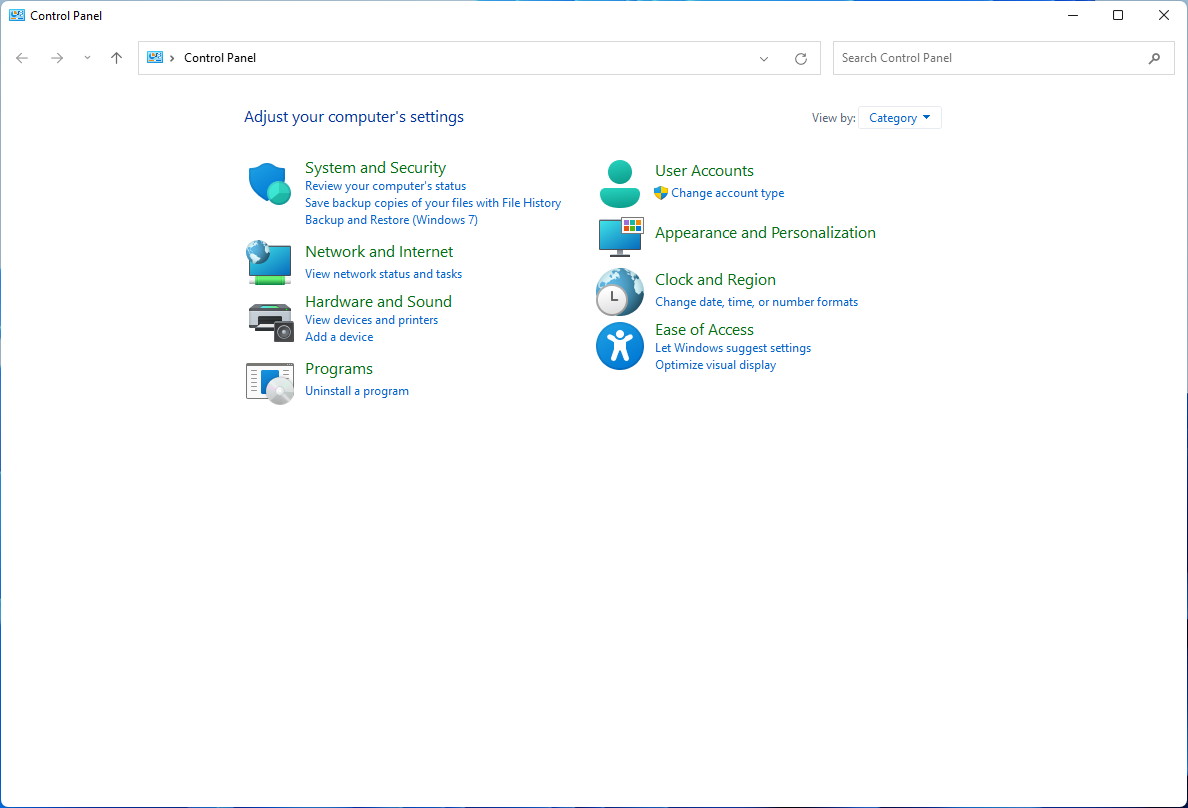Click the Network and Internet globe icon
The image size is (1188, 808).
269,262
